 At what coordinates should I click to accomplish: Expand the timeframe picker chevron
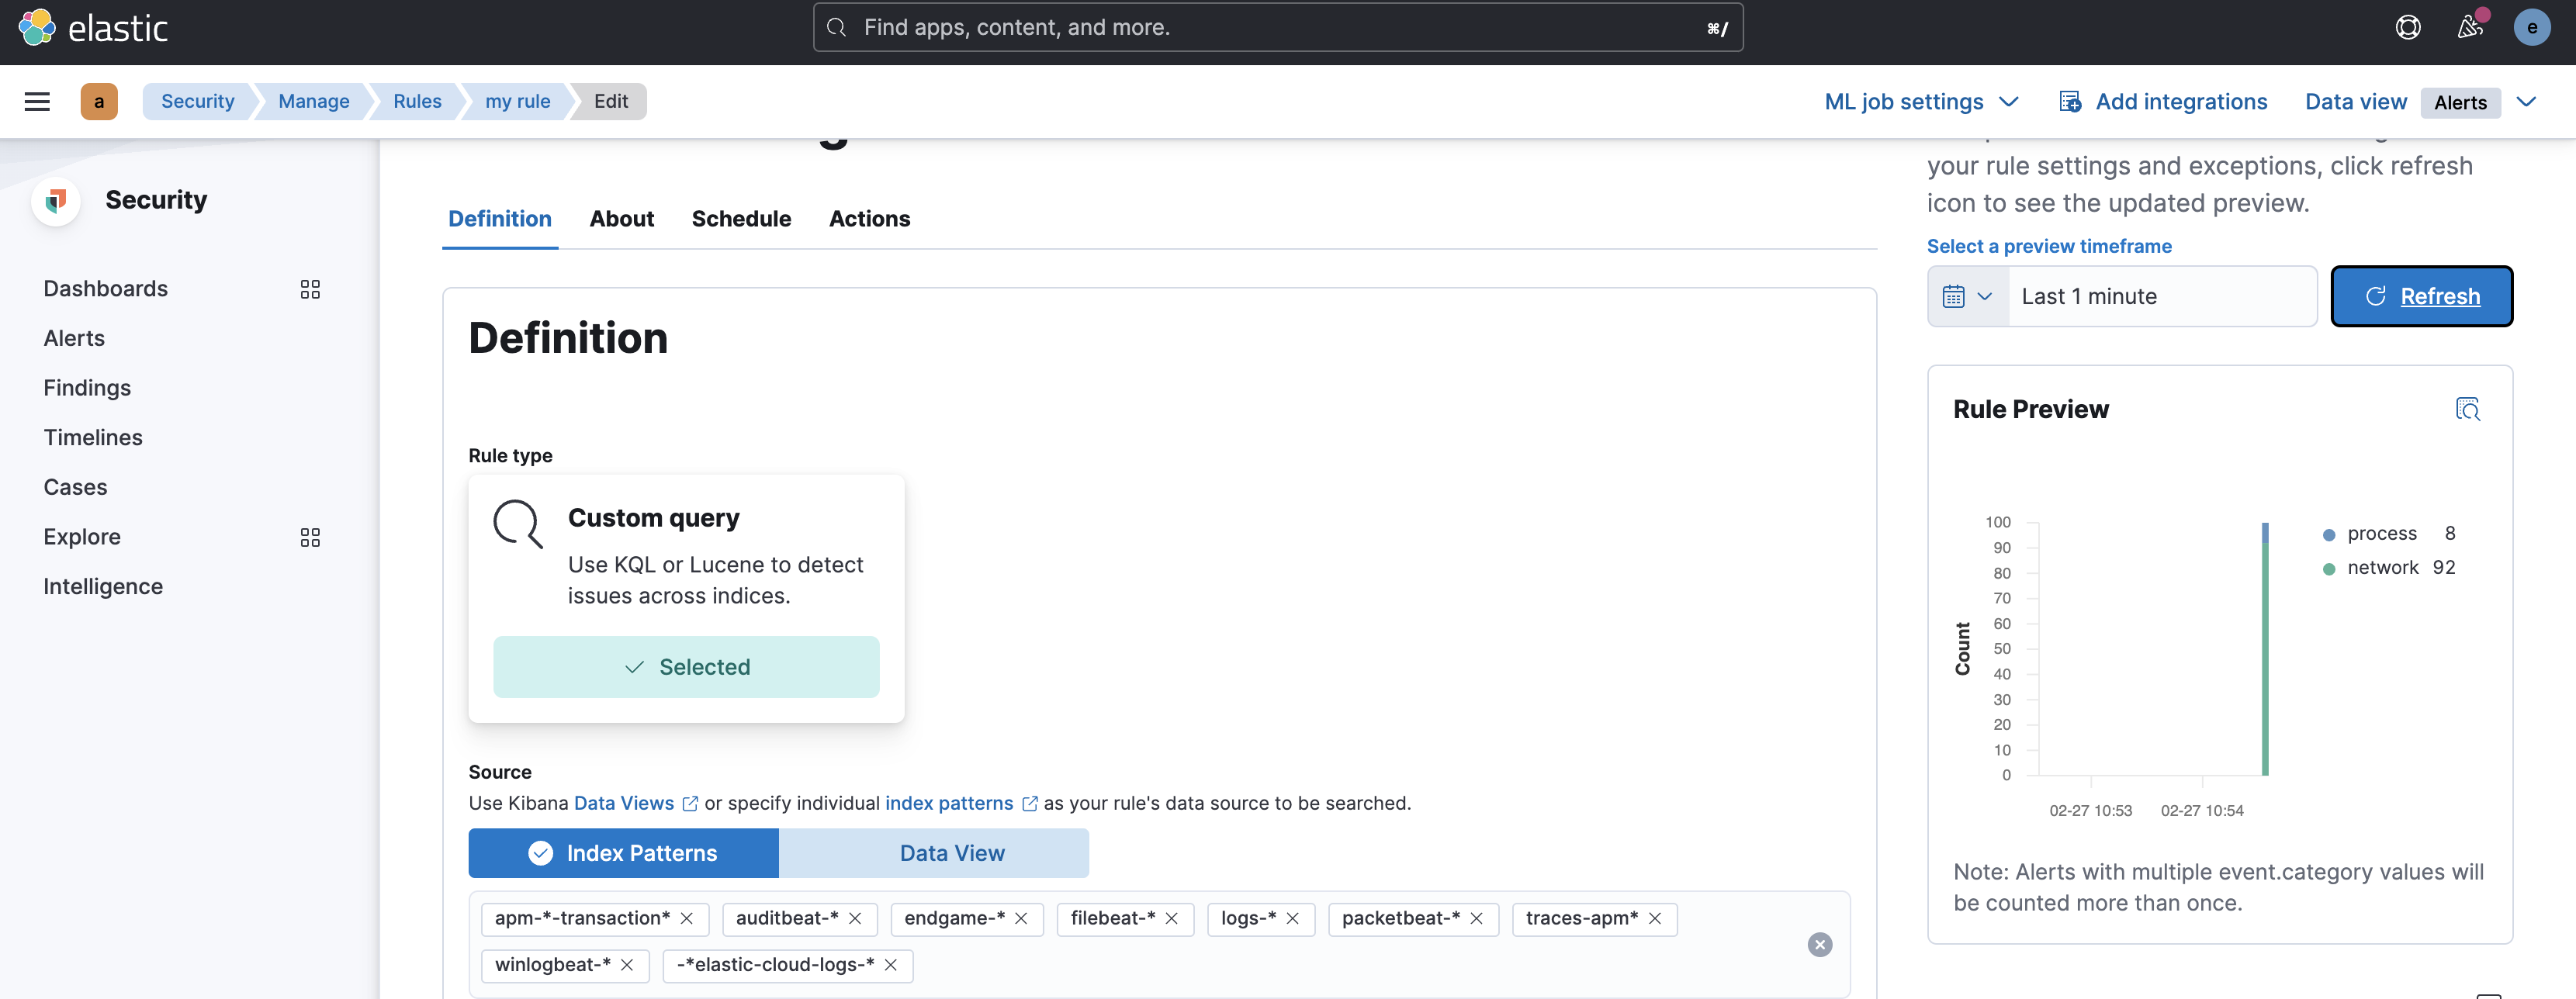[1986, 296]
